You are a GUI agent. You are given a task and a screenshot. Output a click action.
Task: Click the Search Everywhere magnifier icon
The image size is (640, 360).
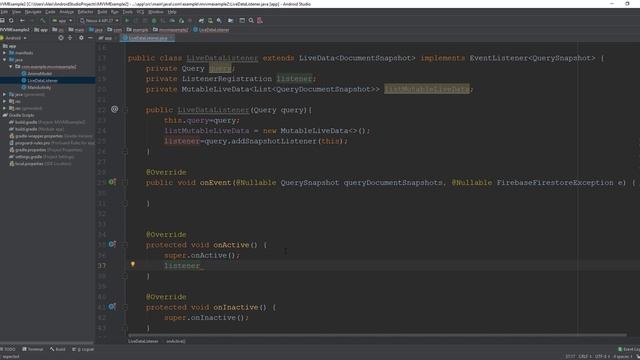(x=251, y=20)
